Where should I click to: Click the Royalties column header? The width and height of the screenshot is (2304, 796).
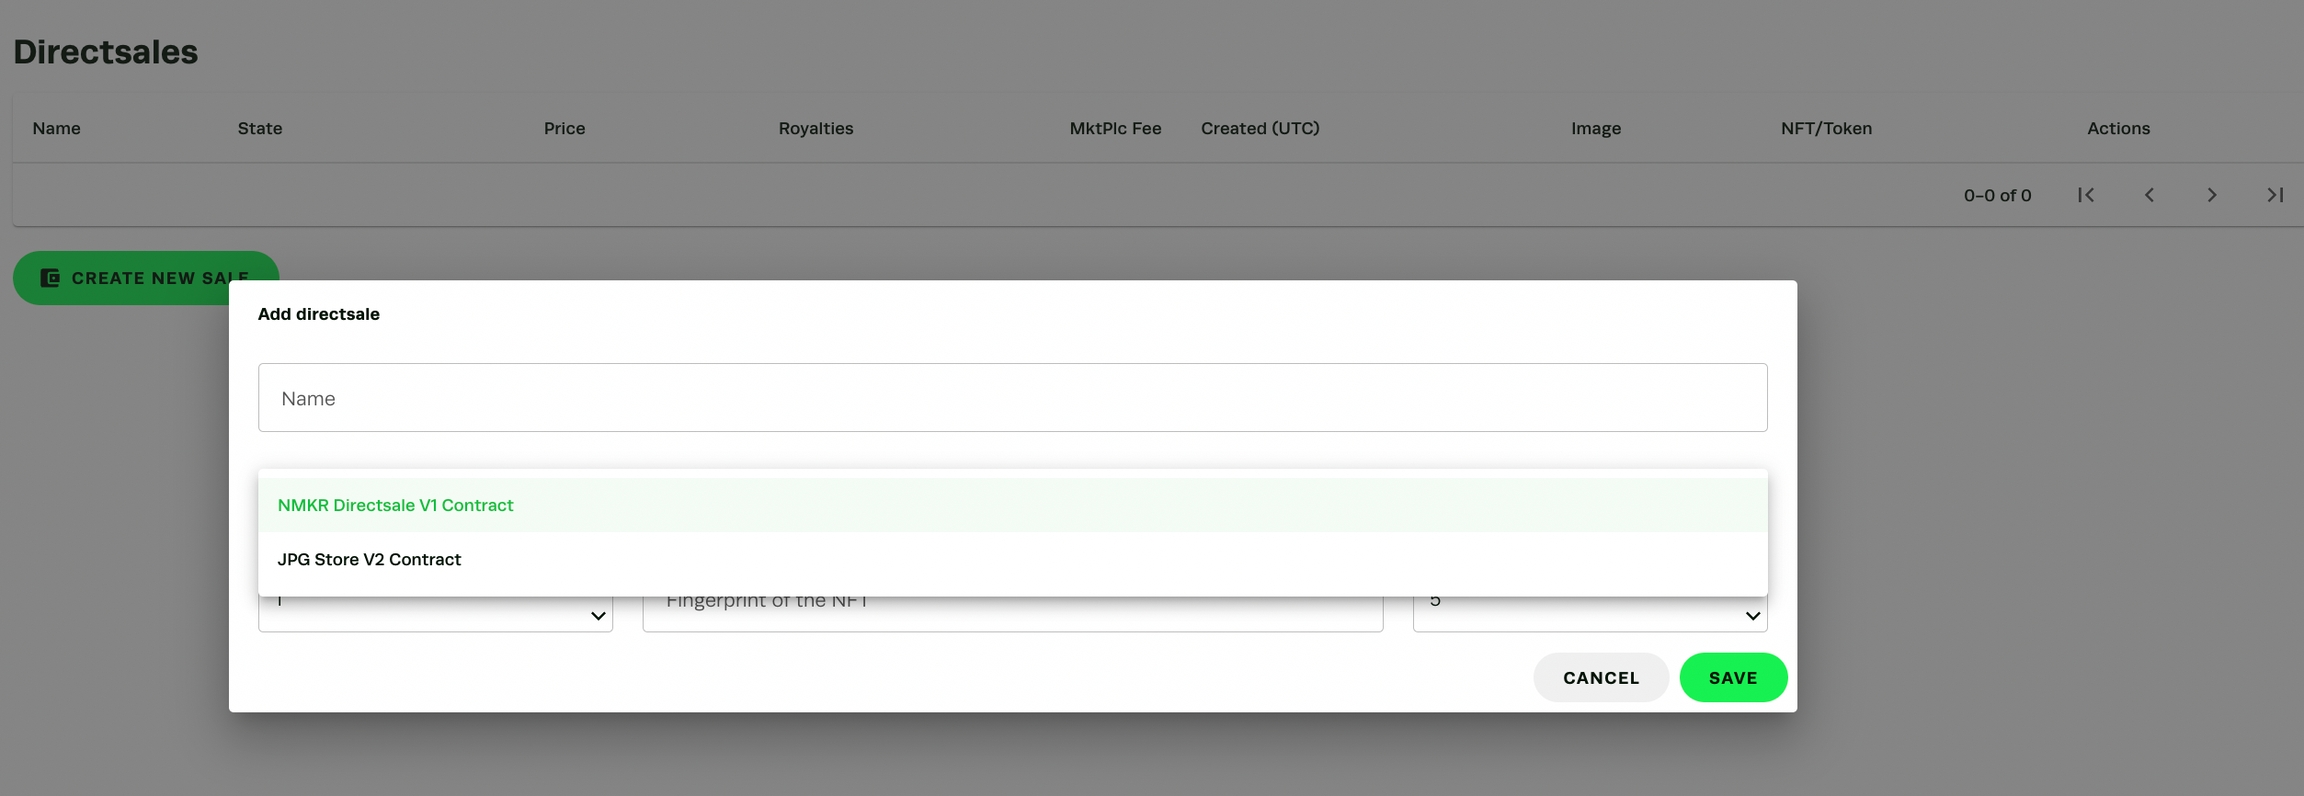816,128
